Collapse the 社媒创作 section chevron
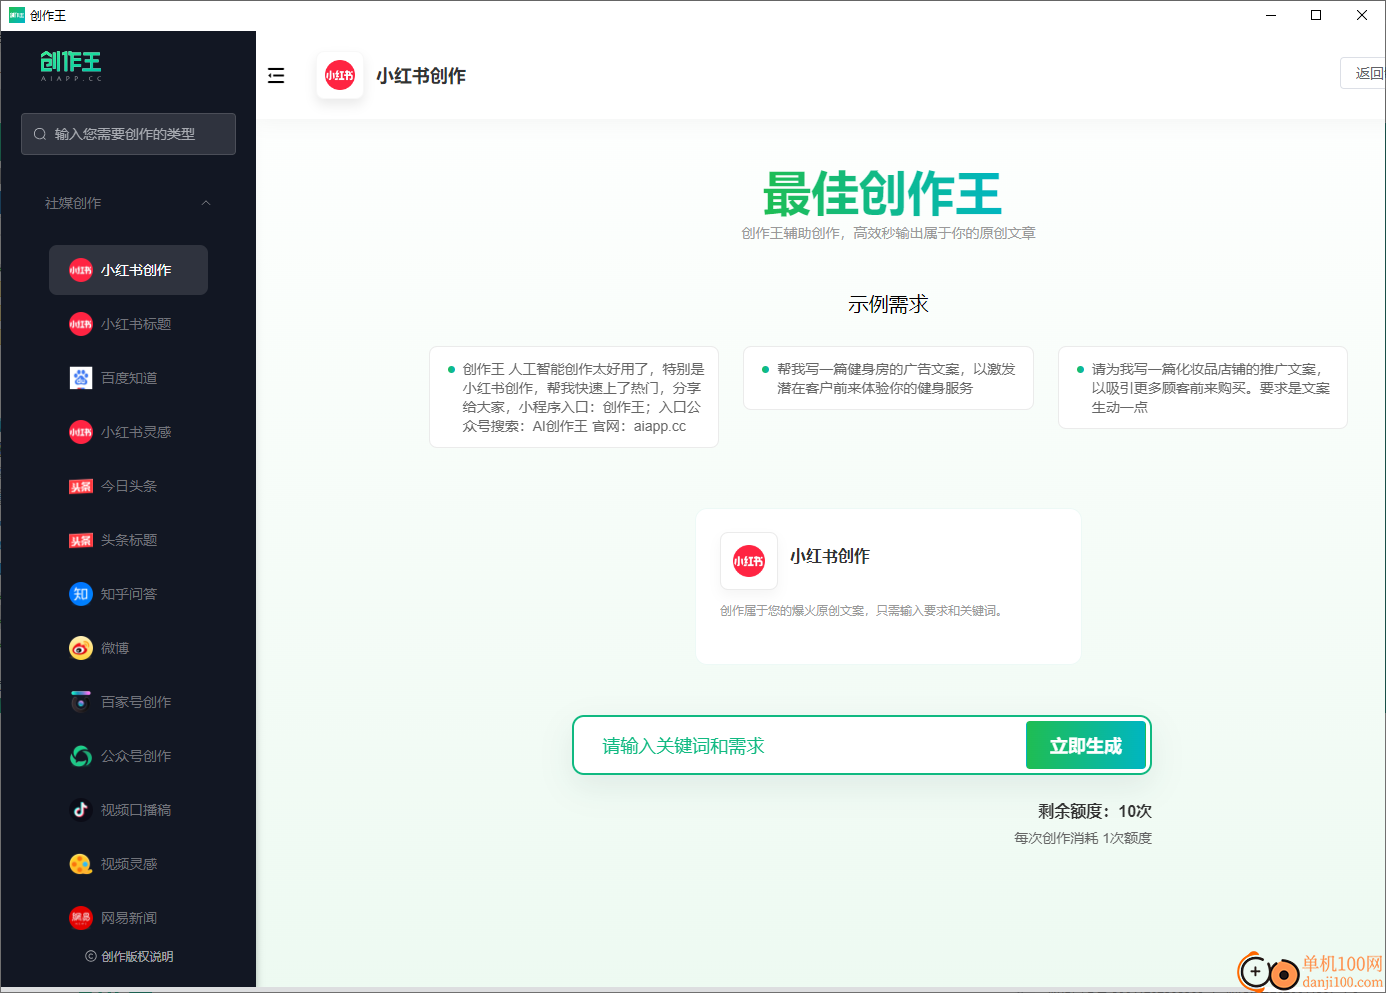Image resolution: width=1386 pixels, height=993 pixels. (x=206, y=203)
